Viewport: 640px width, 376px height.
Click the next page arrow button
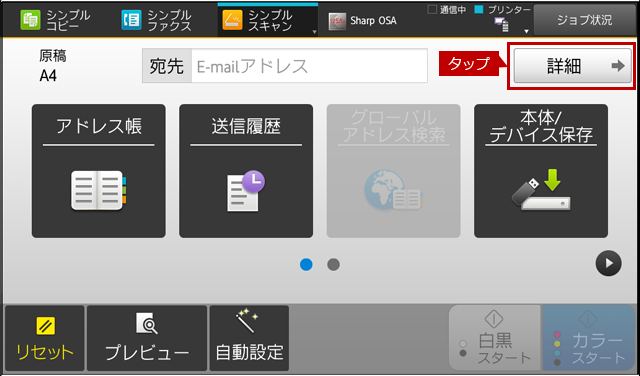click(x=608, y=263)
